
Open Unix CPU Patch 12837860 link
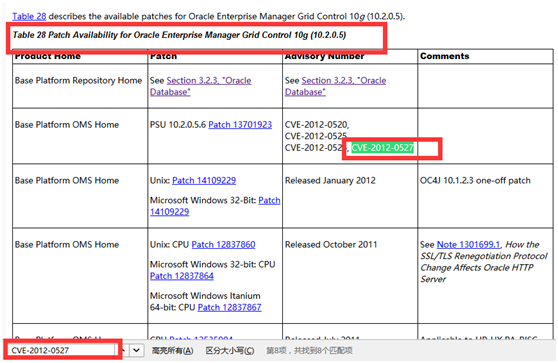pos(223,244)
